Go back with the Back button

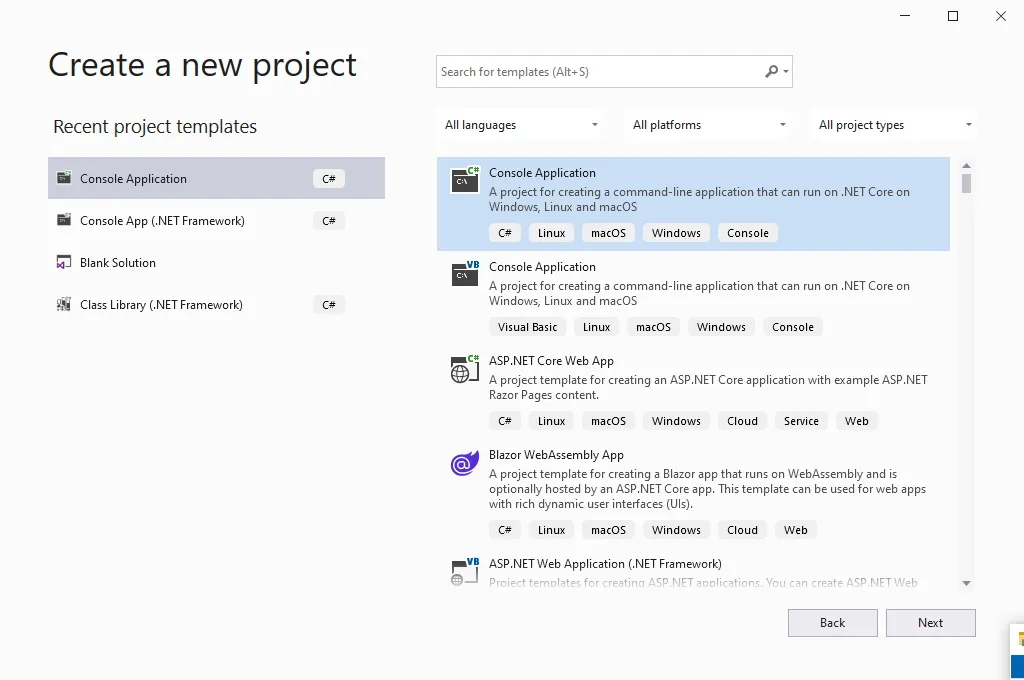(832, 623)
